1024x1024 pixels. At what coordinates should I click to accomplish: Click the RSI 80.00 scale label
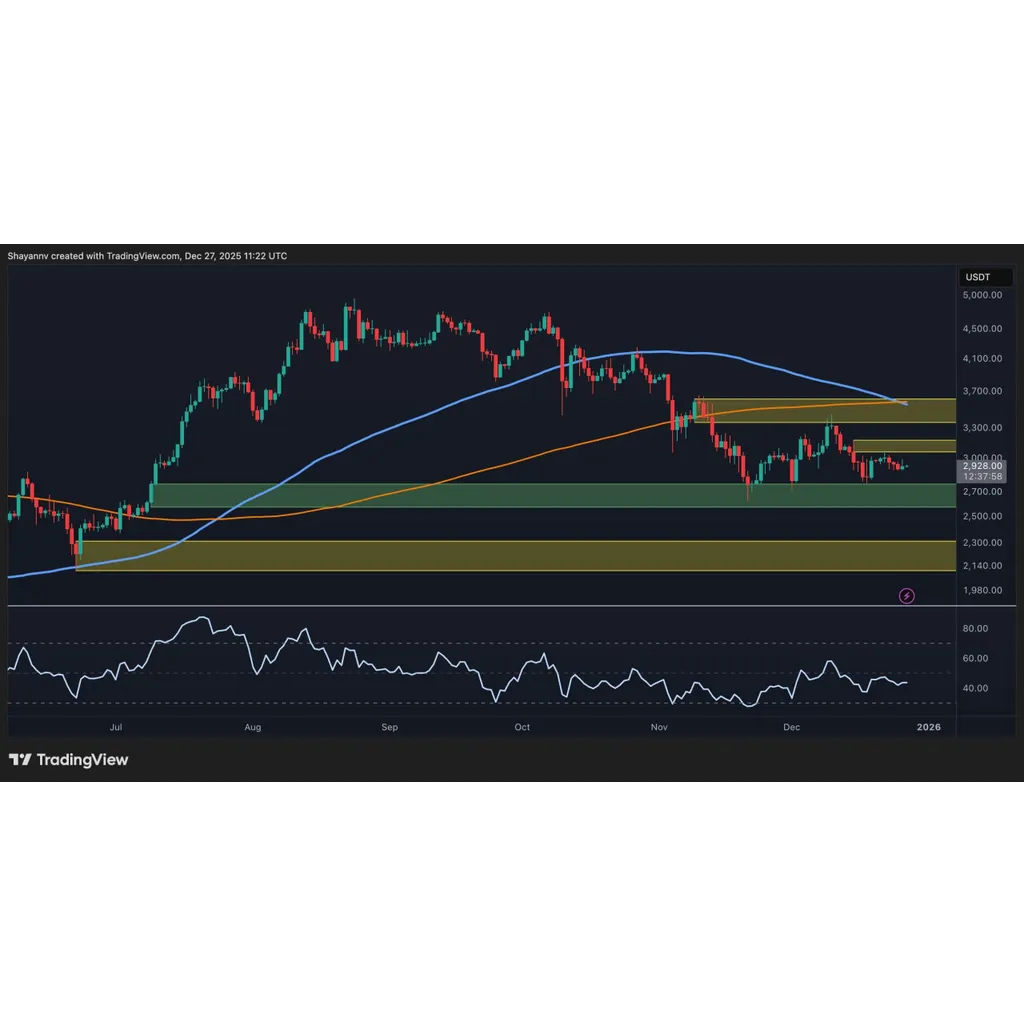pos(975,628)
